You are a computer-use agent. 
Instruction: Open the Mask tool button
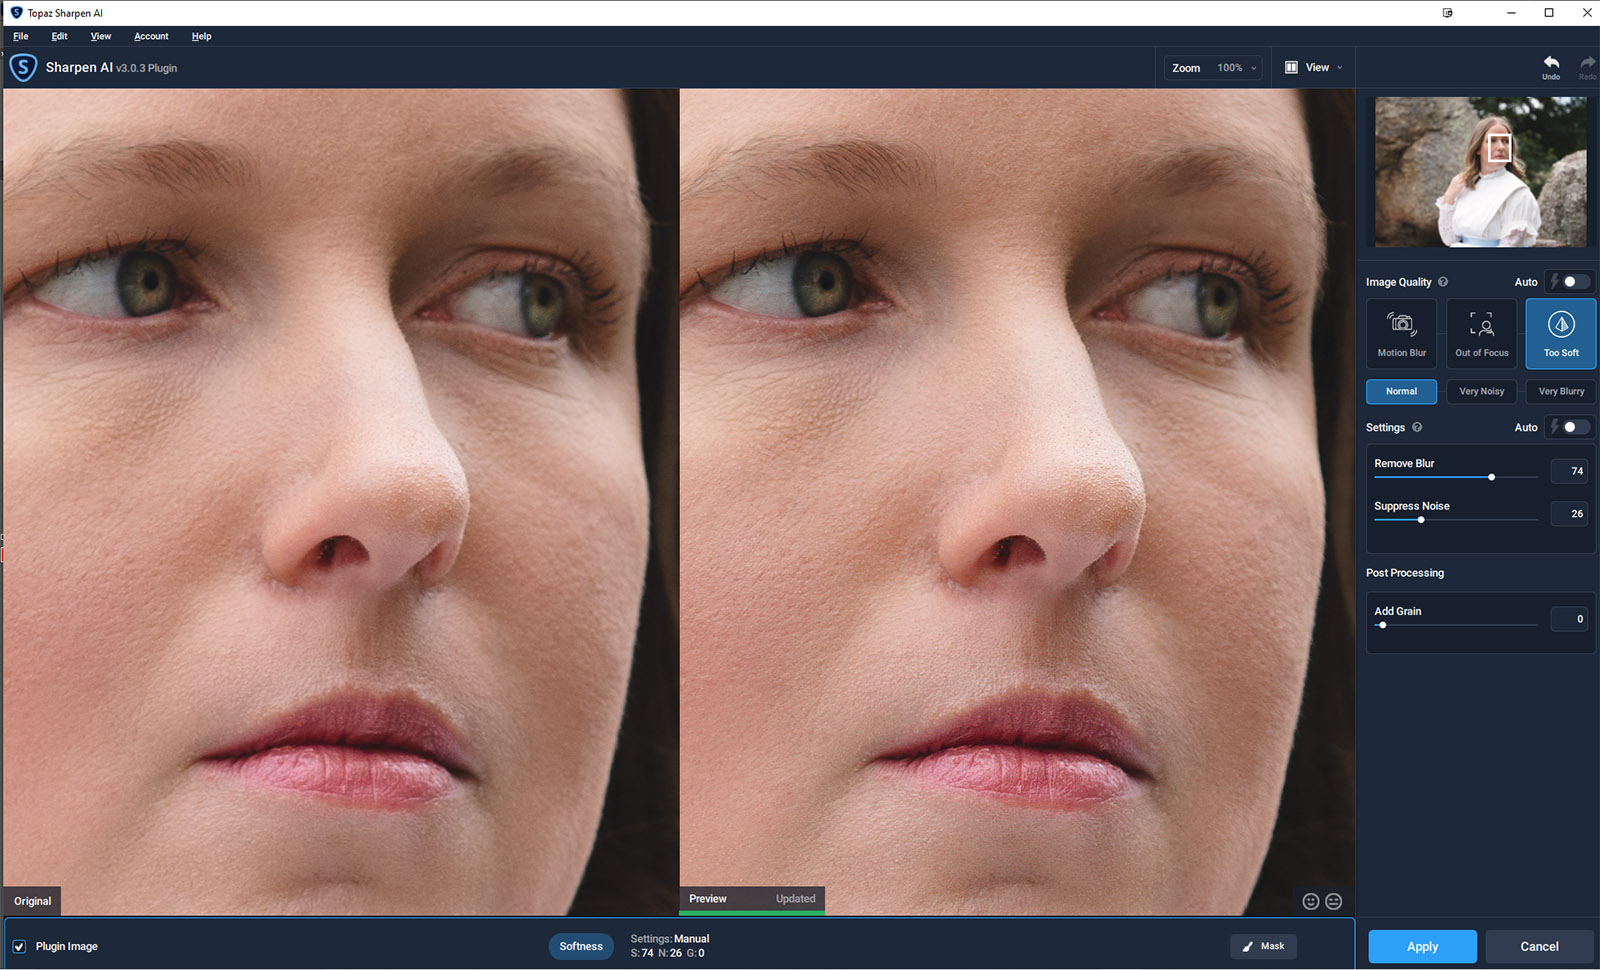click(1263, 946)
